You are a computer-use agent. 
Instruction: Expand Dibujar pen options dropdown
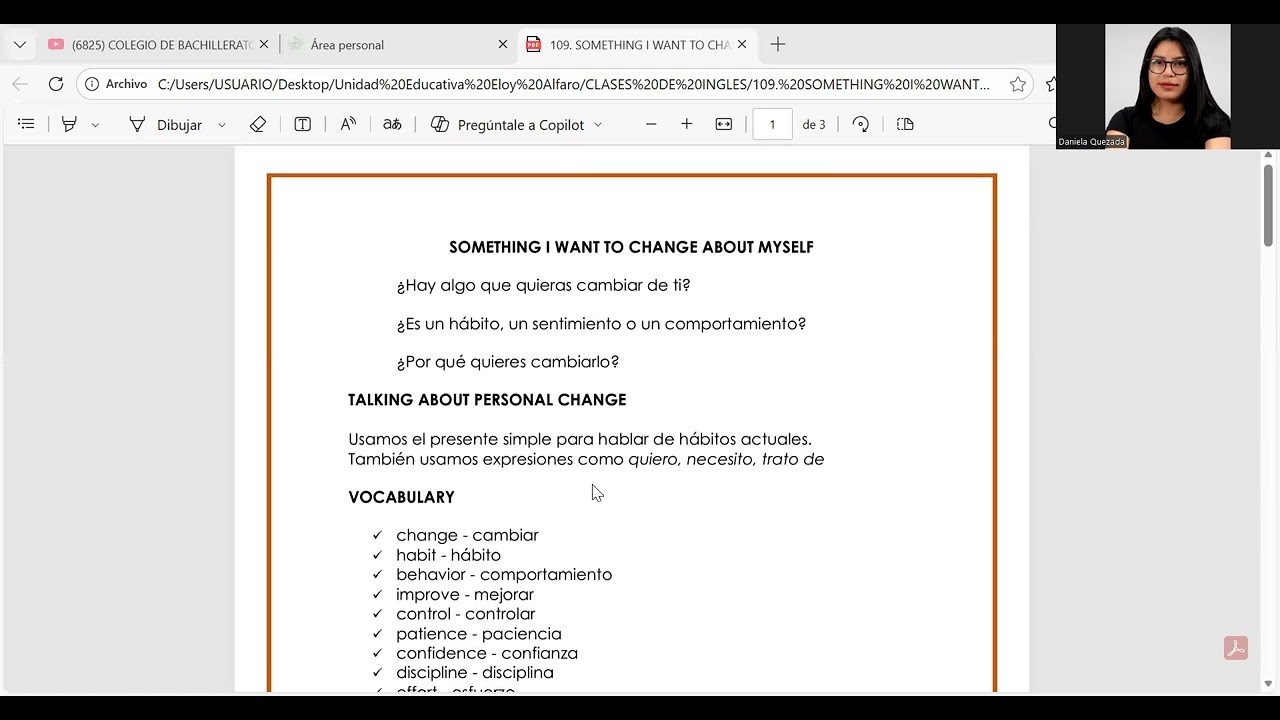tap(222, 125)
